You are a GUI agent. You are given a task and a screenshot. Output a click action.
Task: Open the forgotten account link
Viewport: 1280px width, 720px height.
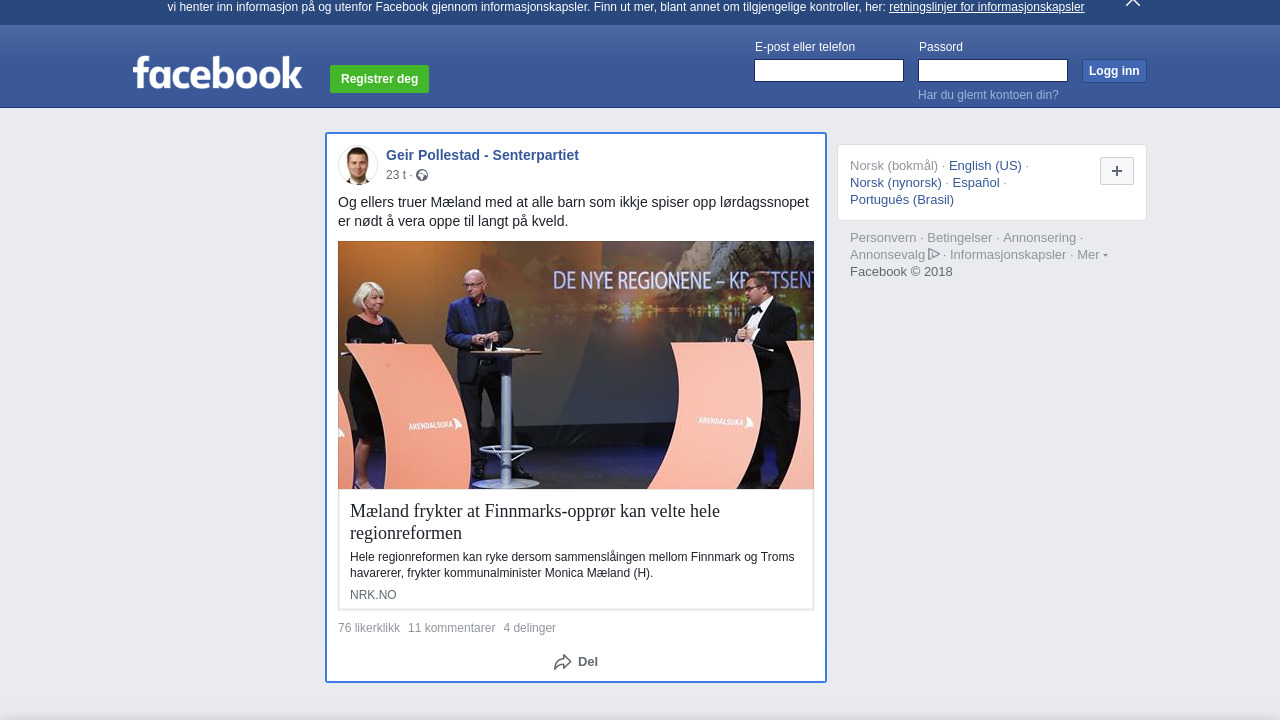point(988,95)
